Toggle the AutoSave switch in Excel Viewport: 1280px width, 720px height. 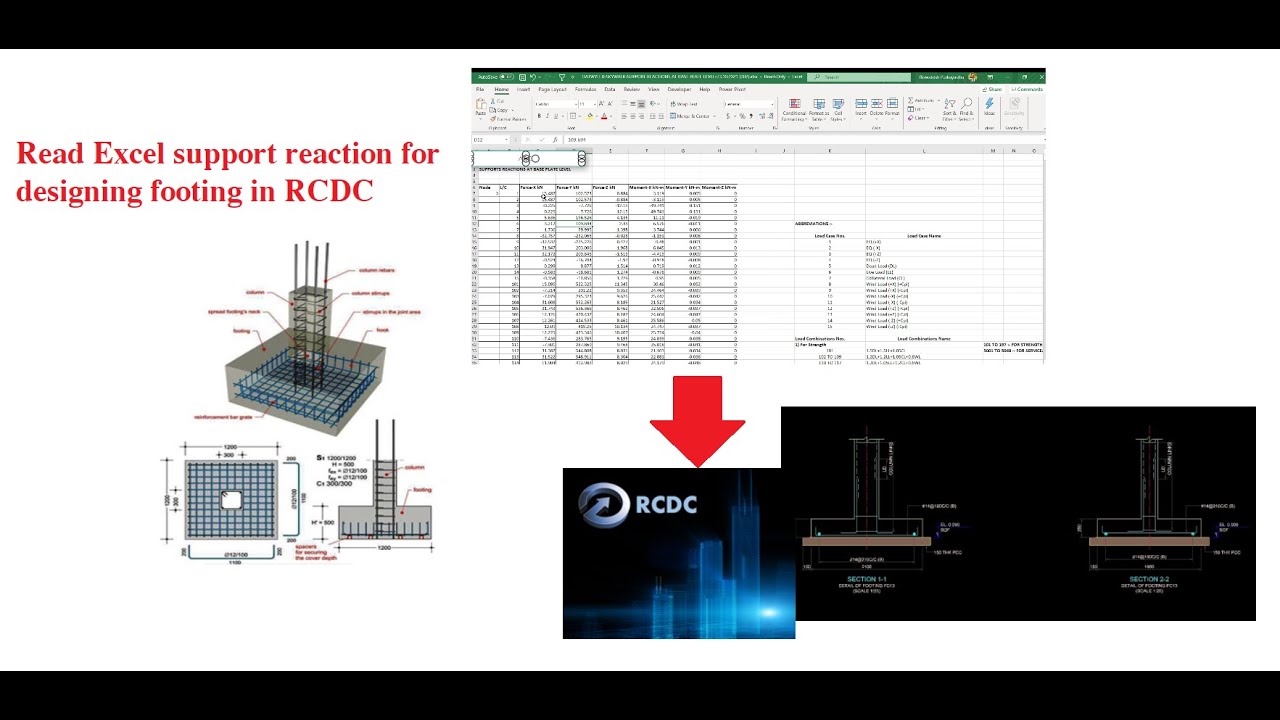507,77
